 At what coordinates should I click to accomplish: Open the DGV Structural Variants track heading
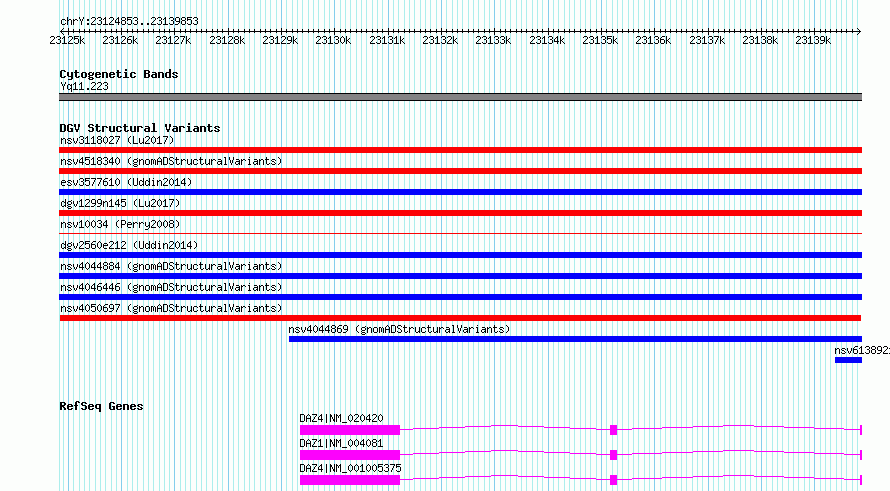pyautogui.click(x=140, y=128)
